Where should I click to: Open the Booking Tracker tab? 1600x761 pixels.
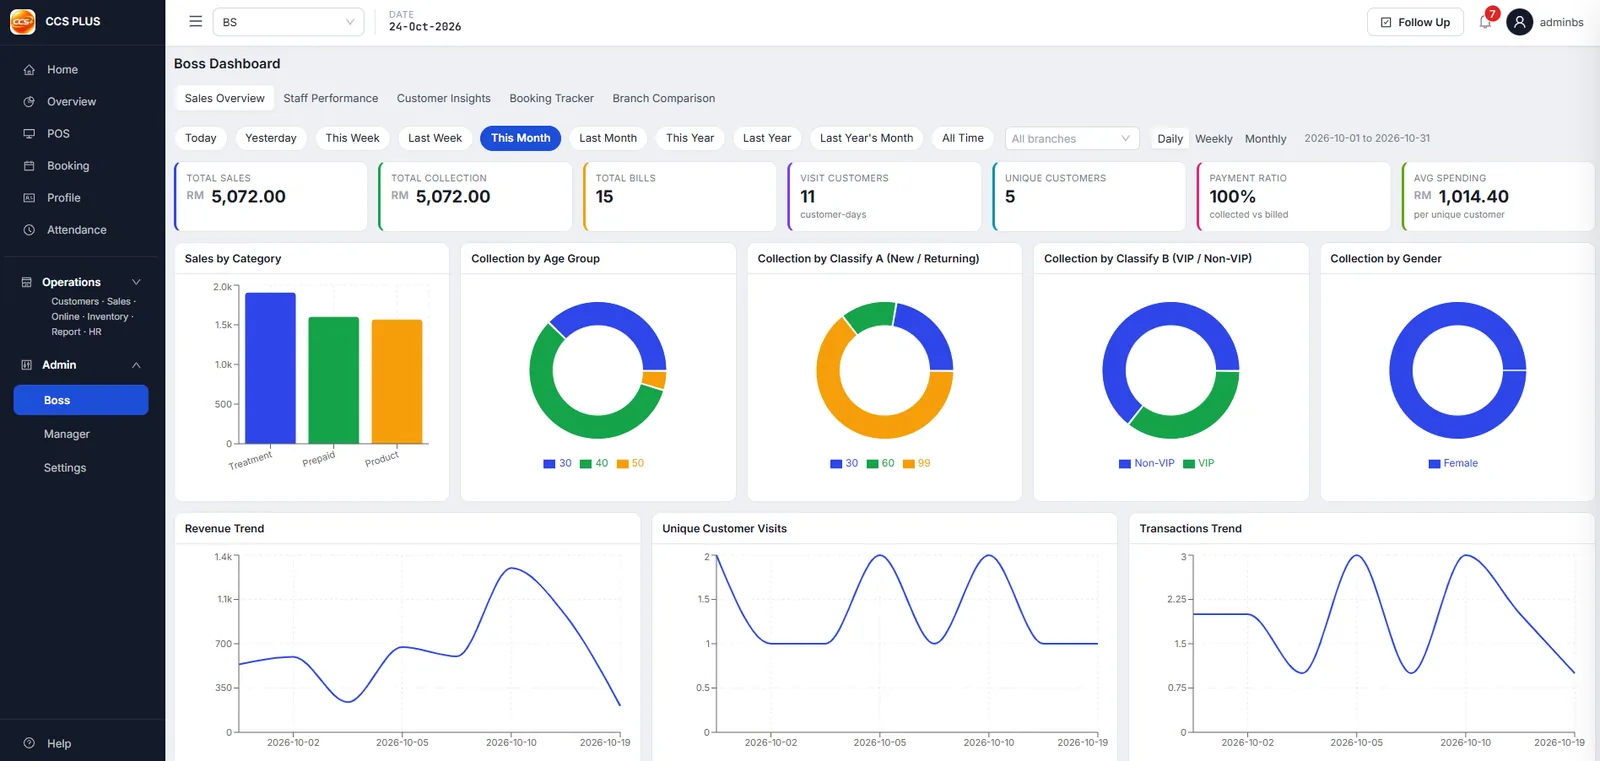pos(552,98)
